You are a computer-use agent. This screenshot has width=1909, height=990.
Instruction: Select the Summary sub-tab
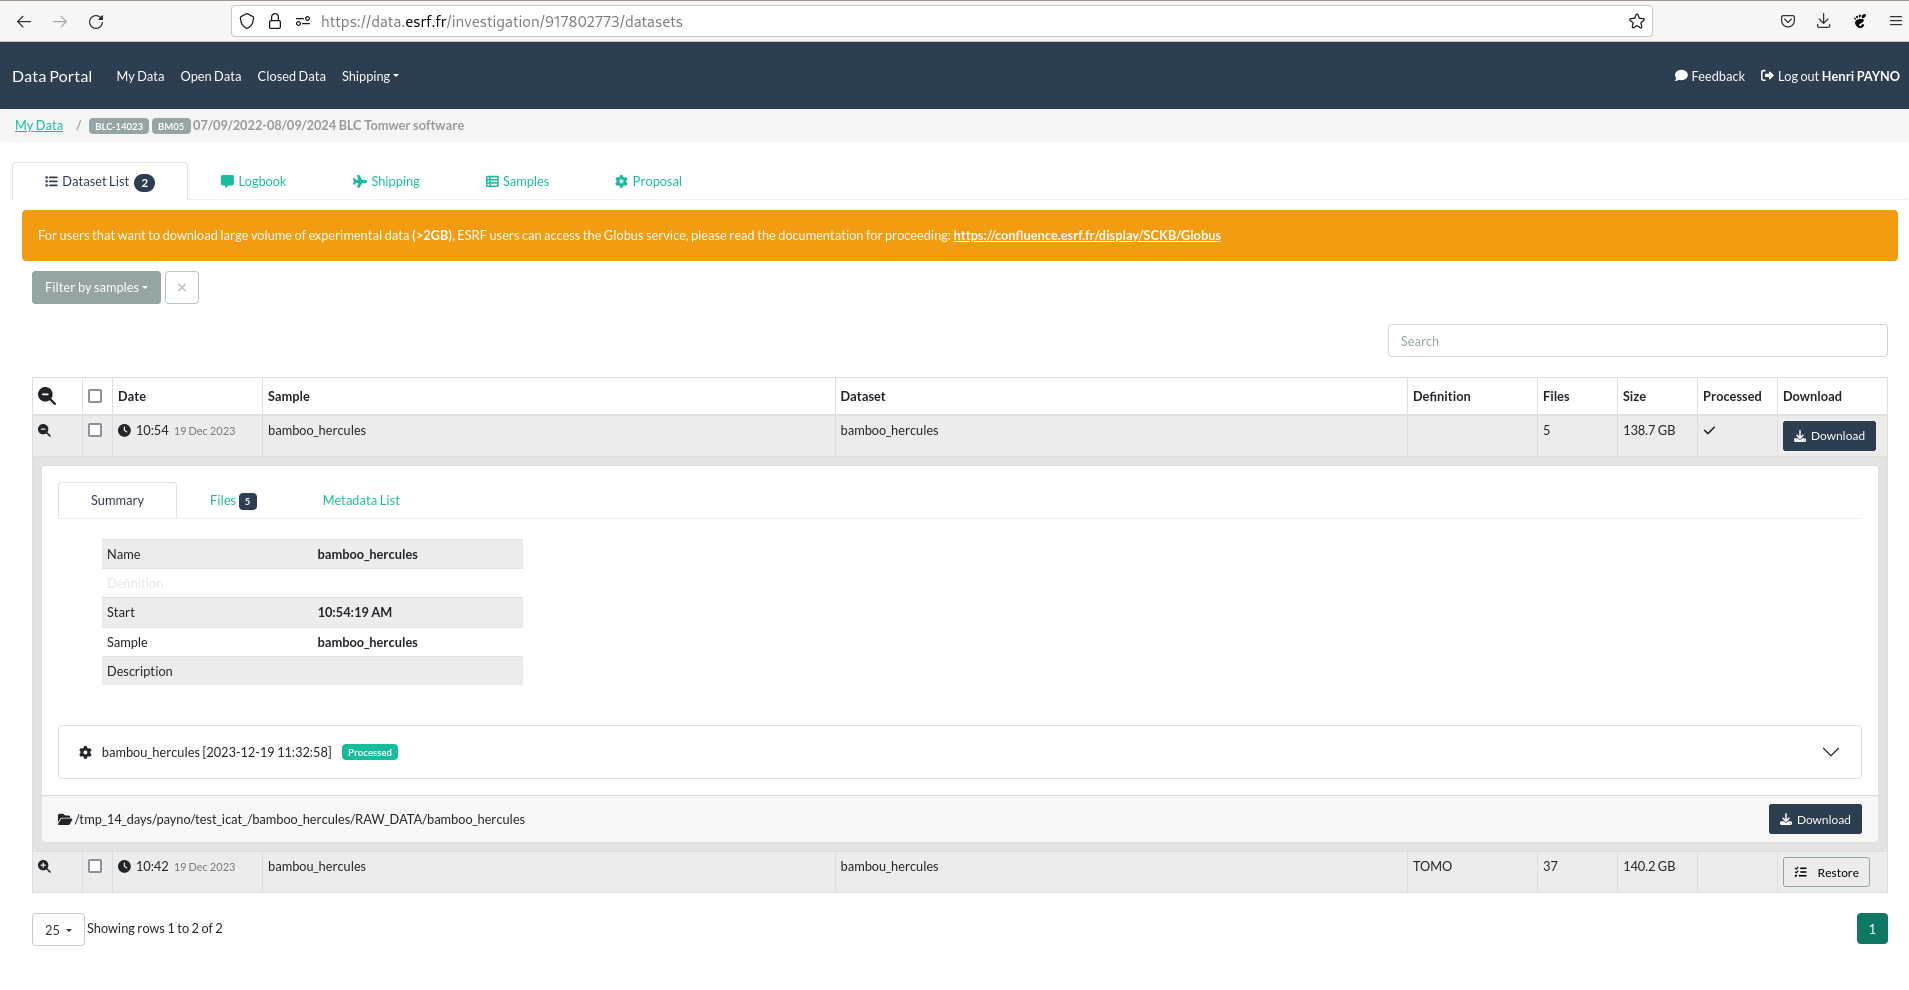[117, 500]
